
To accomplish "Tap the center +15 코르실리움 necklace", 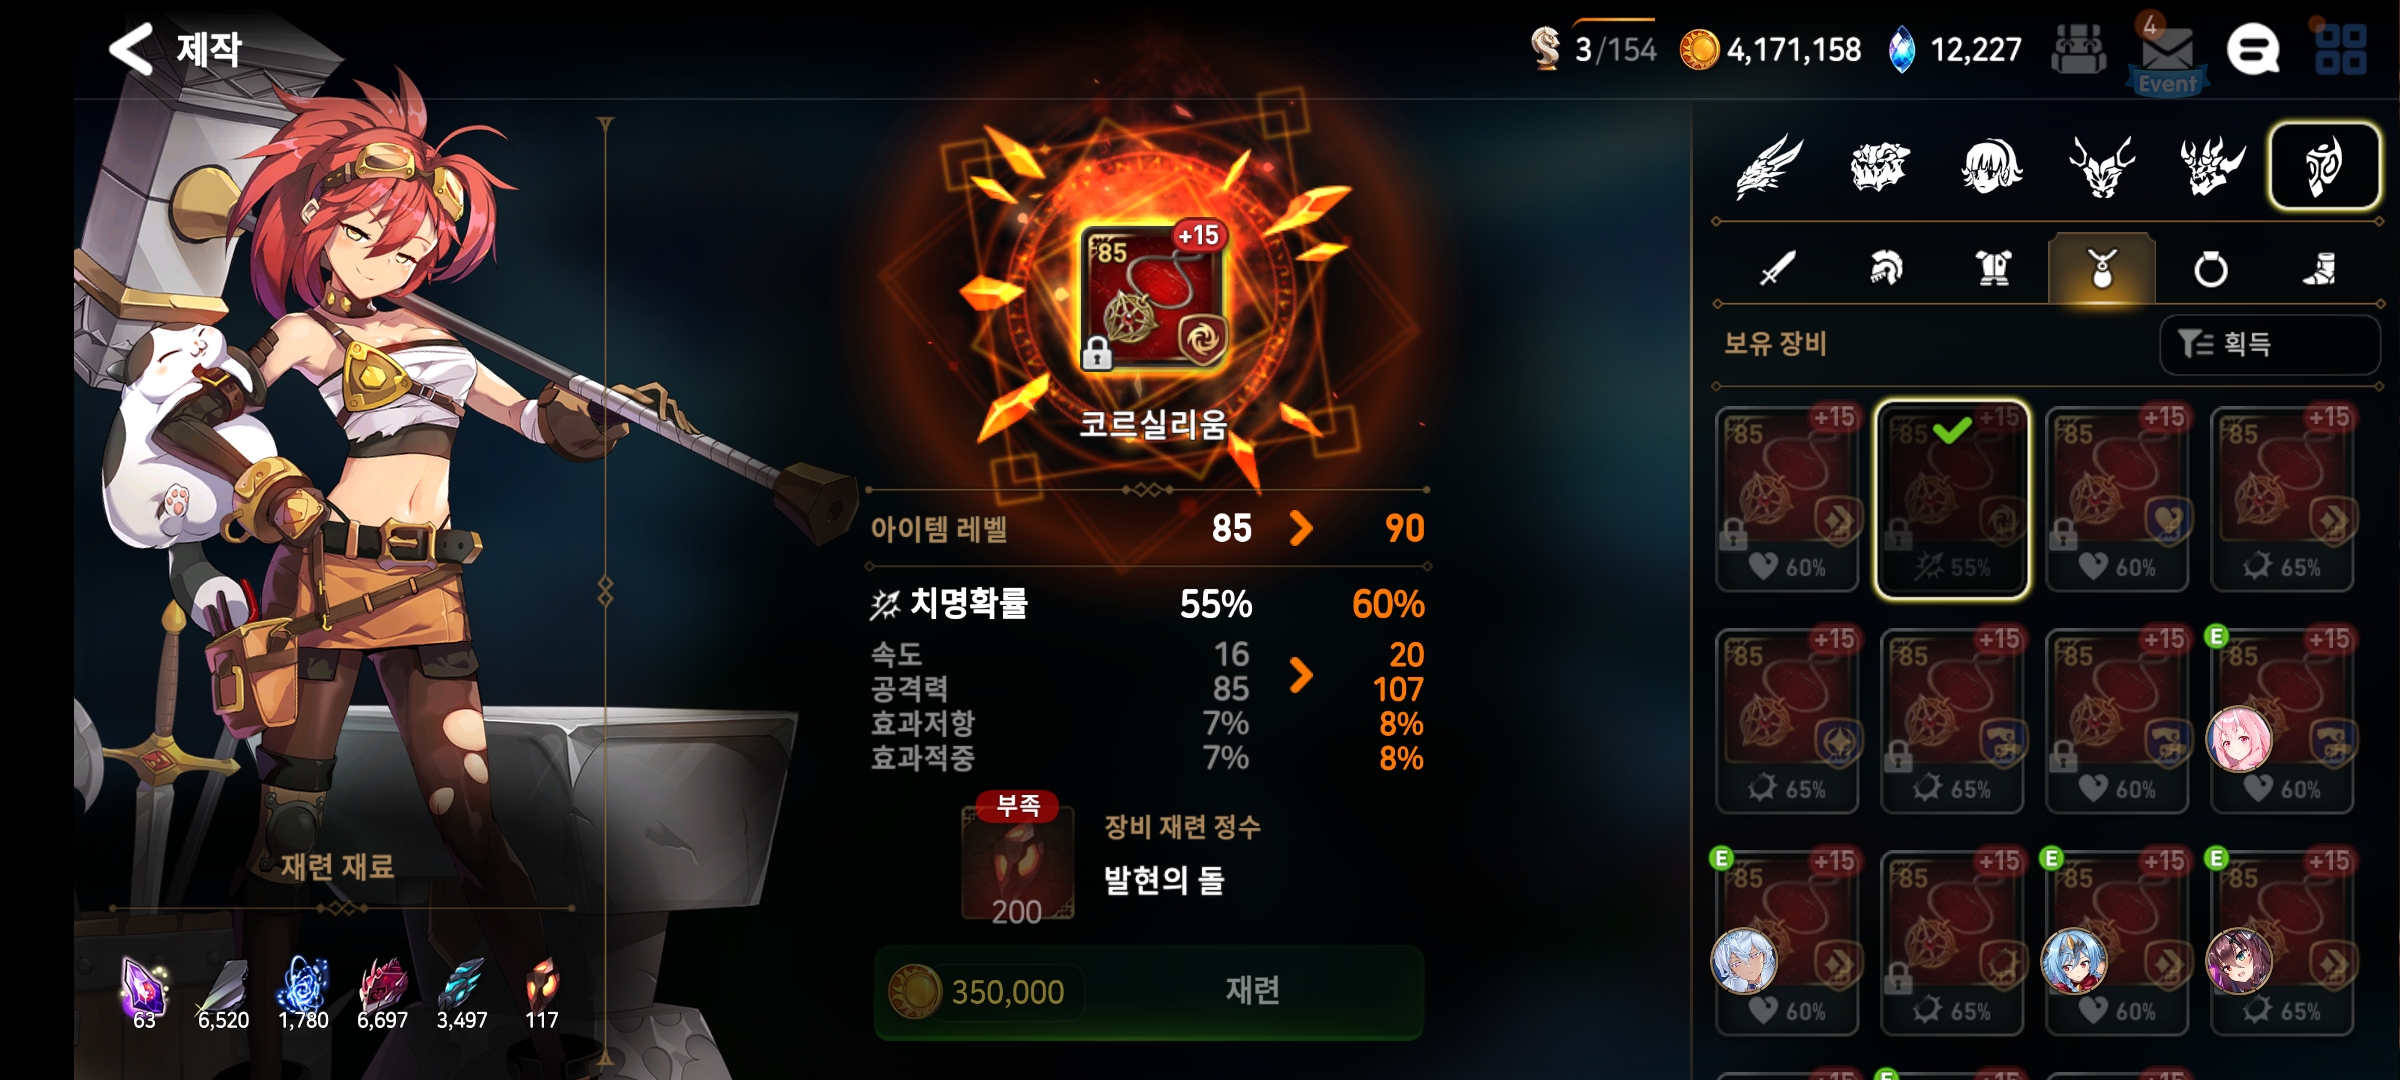I will (x=1155, y=297).
